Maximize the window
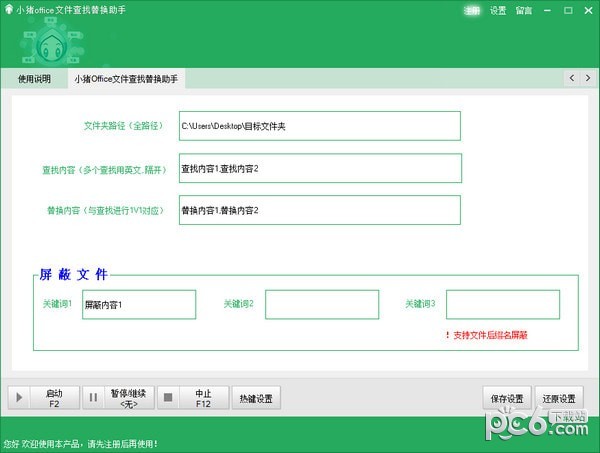 [x=568, y=10]
